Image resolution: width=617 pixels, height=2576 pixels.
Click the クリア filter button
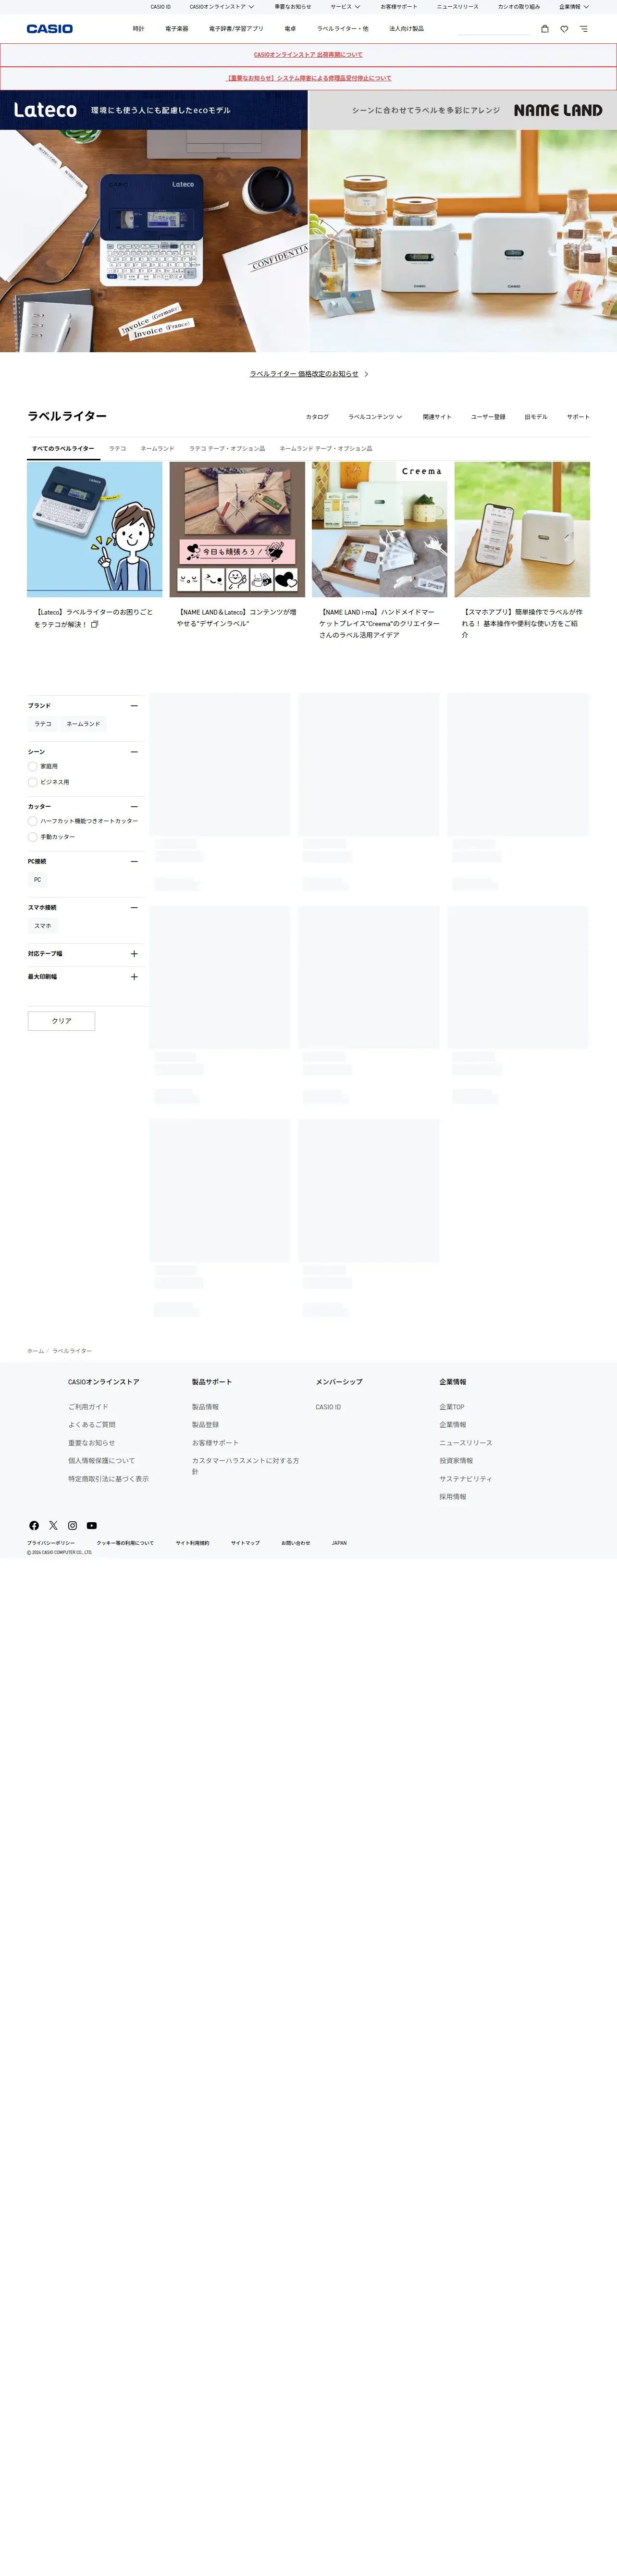[61, 1021]
